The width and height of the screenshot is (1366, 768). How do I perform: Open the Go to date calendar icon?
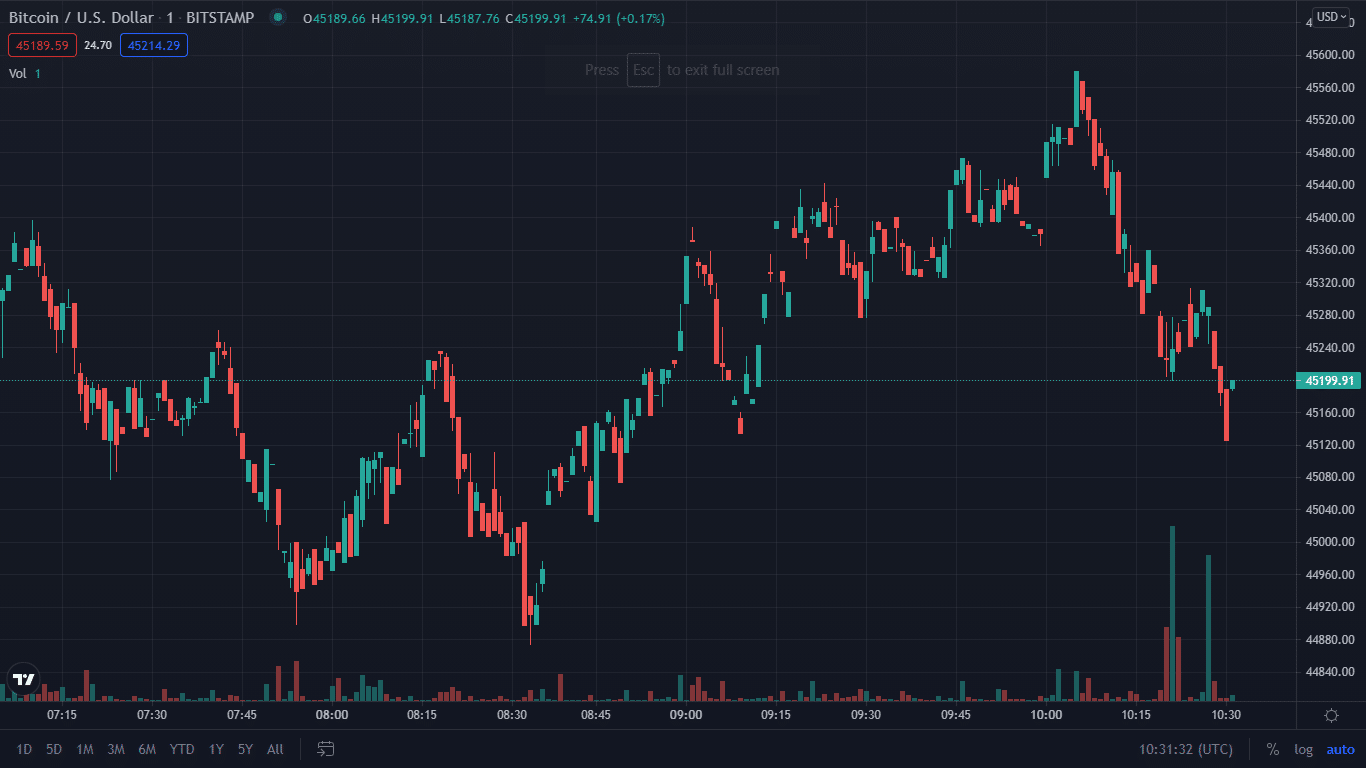click(x=325, y=749)
